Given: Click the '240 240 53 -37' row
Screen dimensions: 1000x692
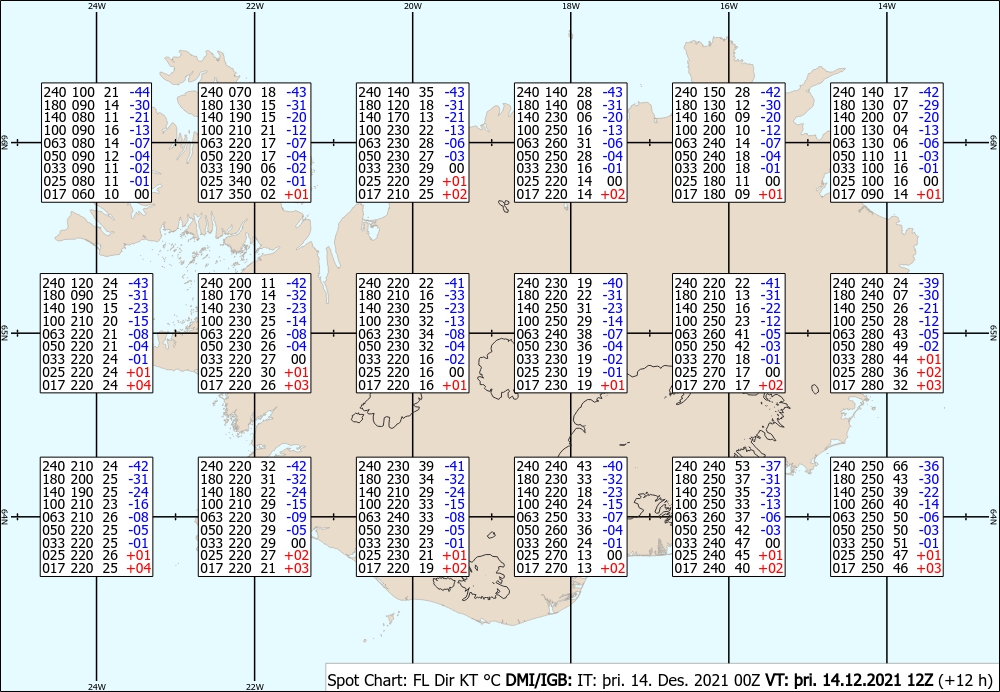Looking at the screenshot, I should [x=729, y=466].
